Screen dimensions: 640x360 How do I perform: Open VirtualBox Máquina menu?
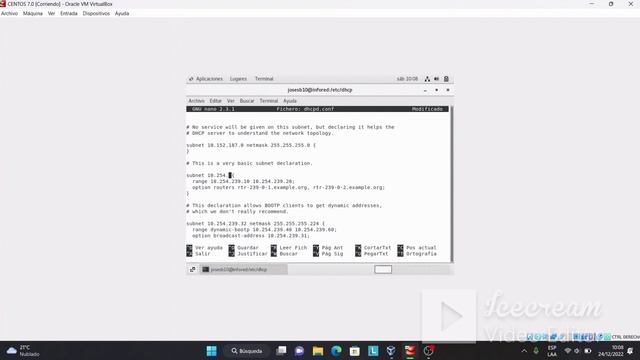click(33, 13)
